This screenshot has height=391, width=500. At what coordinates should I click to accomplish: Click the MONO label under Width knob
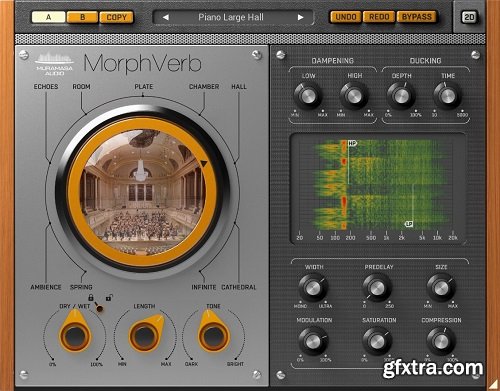click(300, 306)
